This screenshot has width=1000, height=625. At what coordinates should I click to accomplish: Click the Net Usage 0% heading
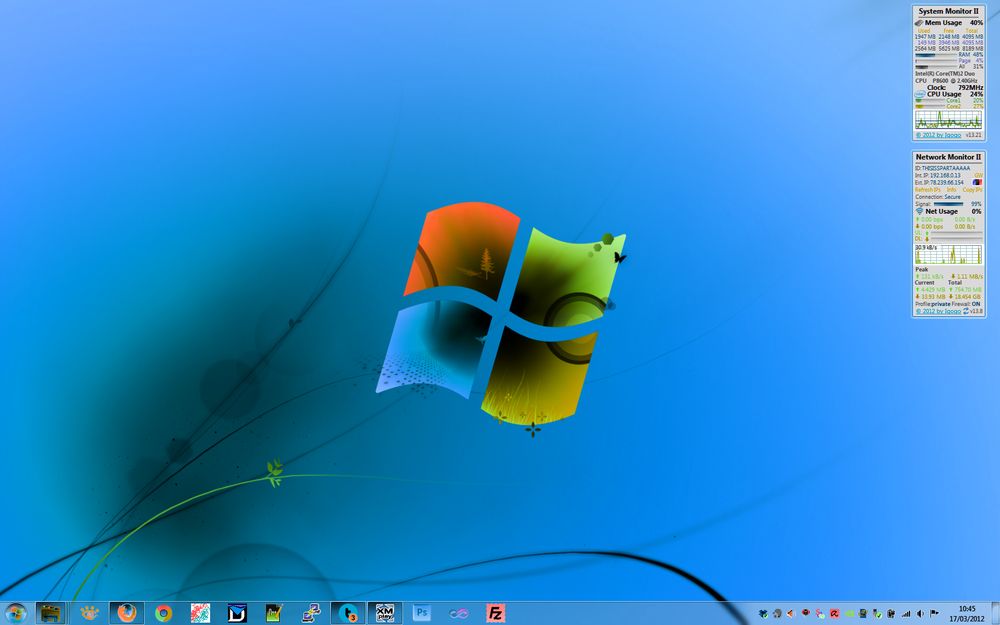948,211
